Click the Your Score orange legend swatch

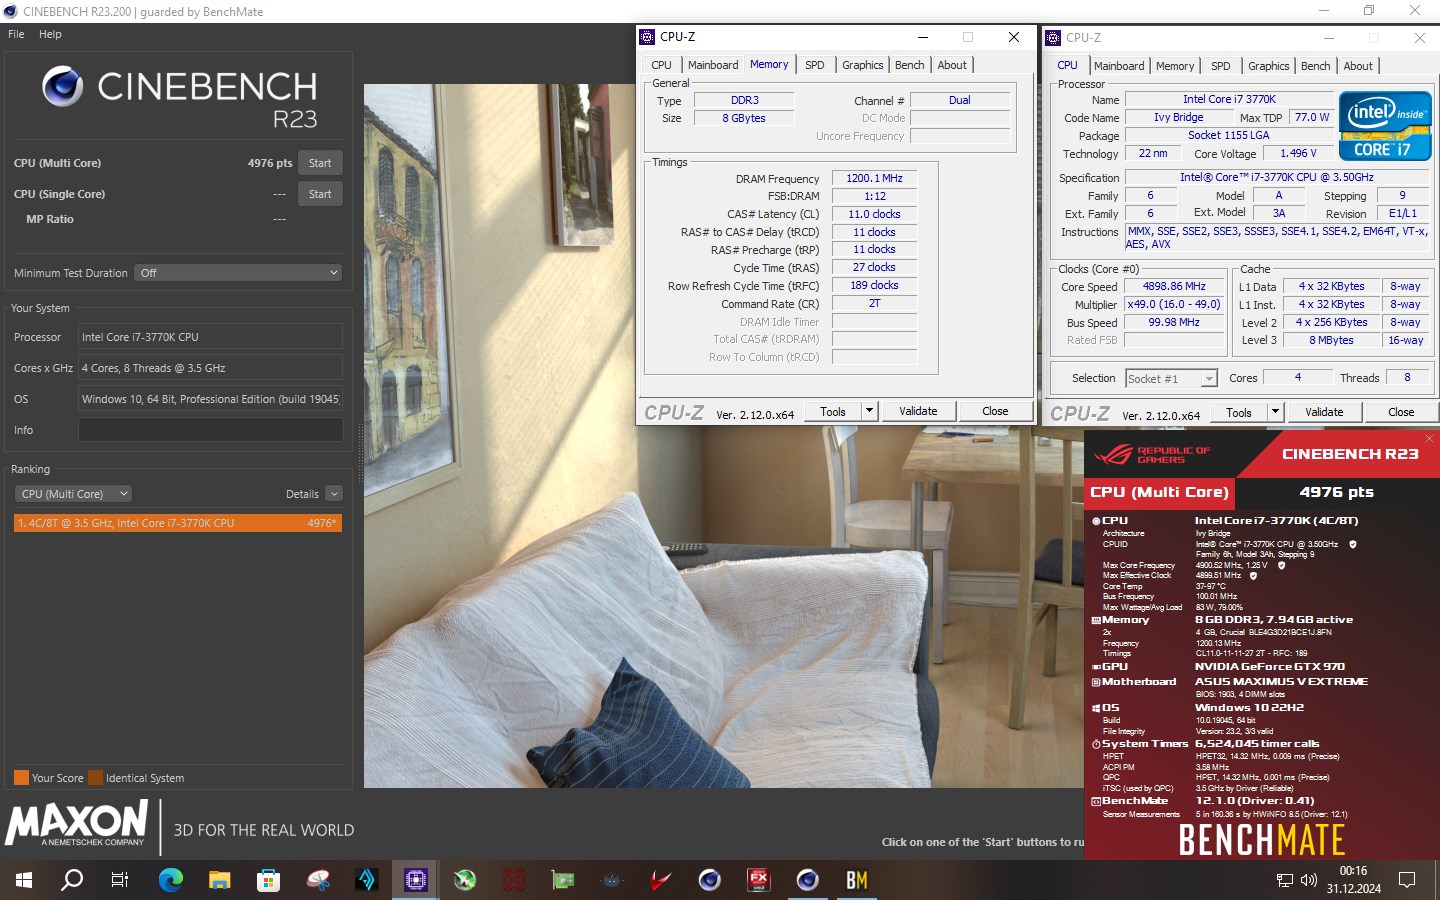(x=21, y=778)
